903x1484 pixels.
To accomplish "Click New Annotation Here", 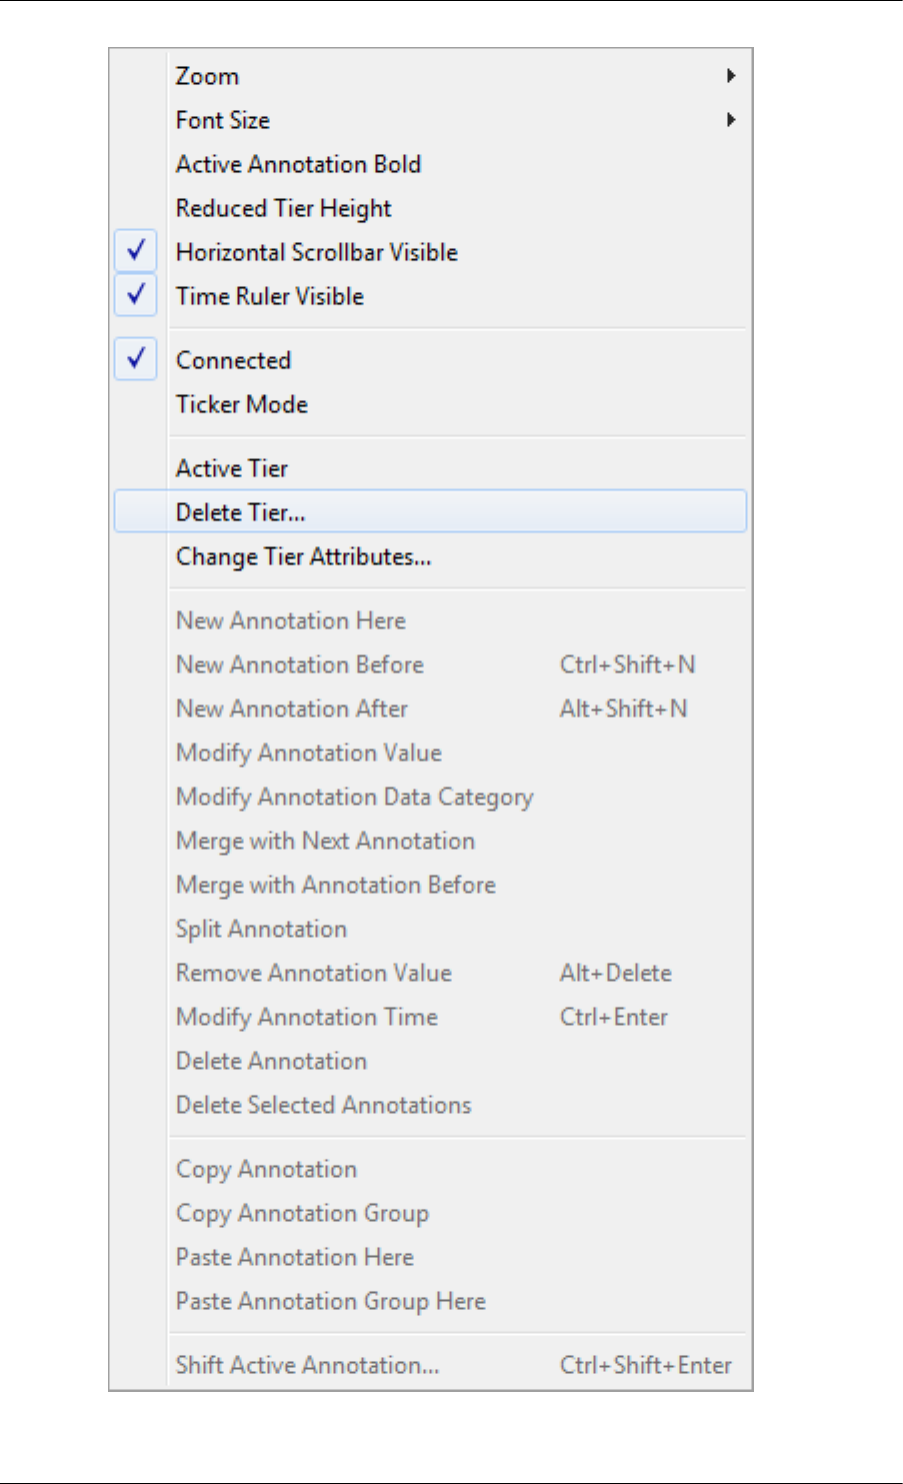I will click(290, 620).
